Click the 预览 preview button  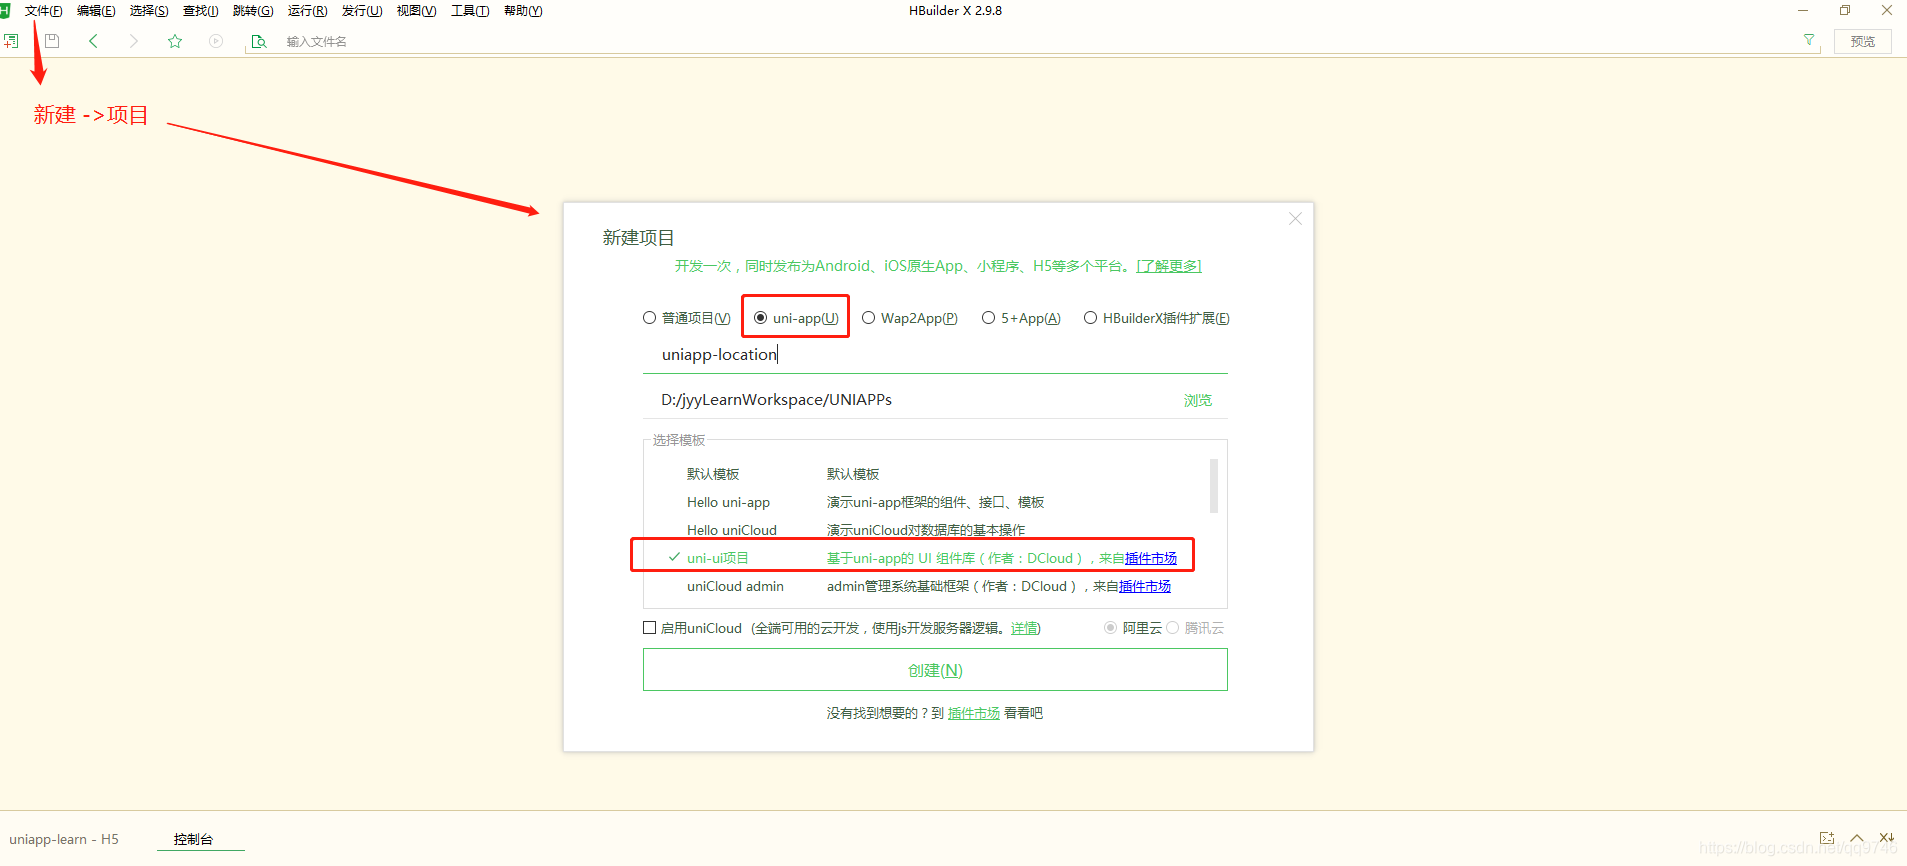pyautogui.click(x=1862, y=41)
